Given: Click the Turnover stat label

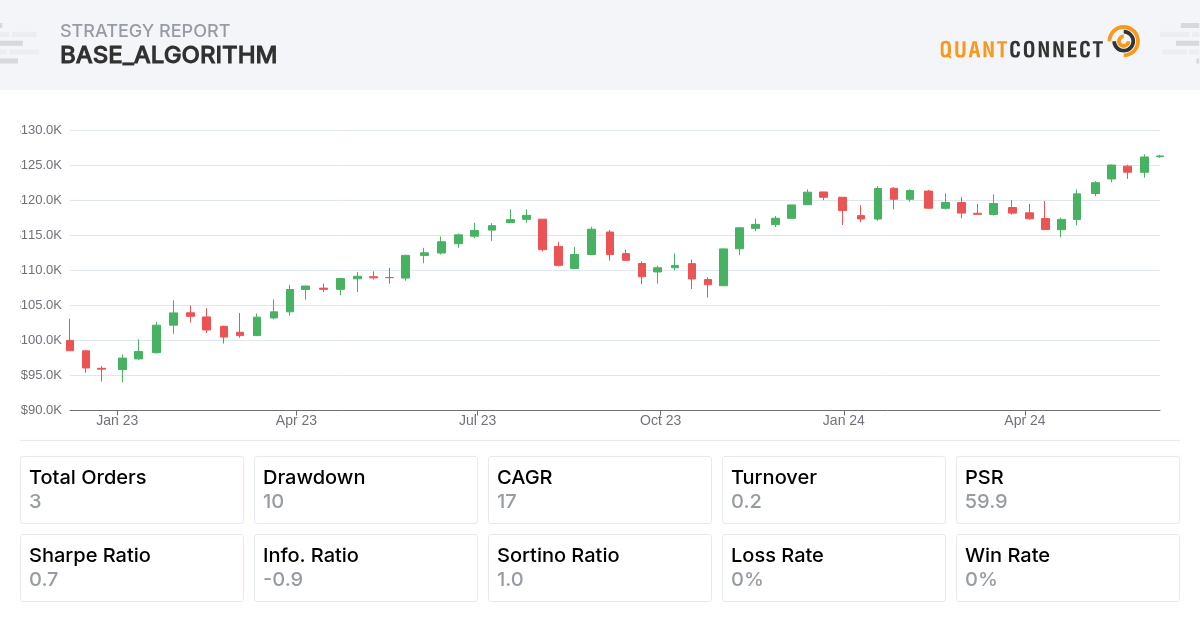Looking at the screenshot, I should (774, 478).
